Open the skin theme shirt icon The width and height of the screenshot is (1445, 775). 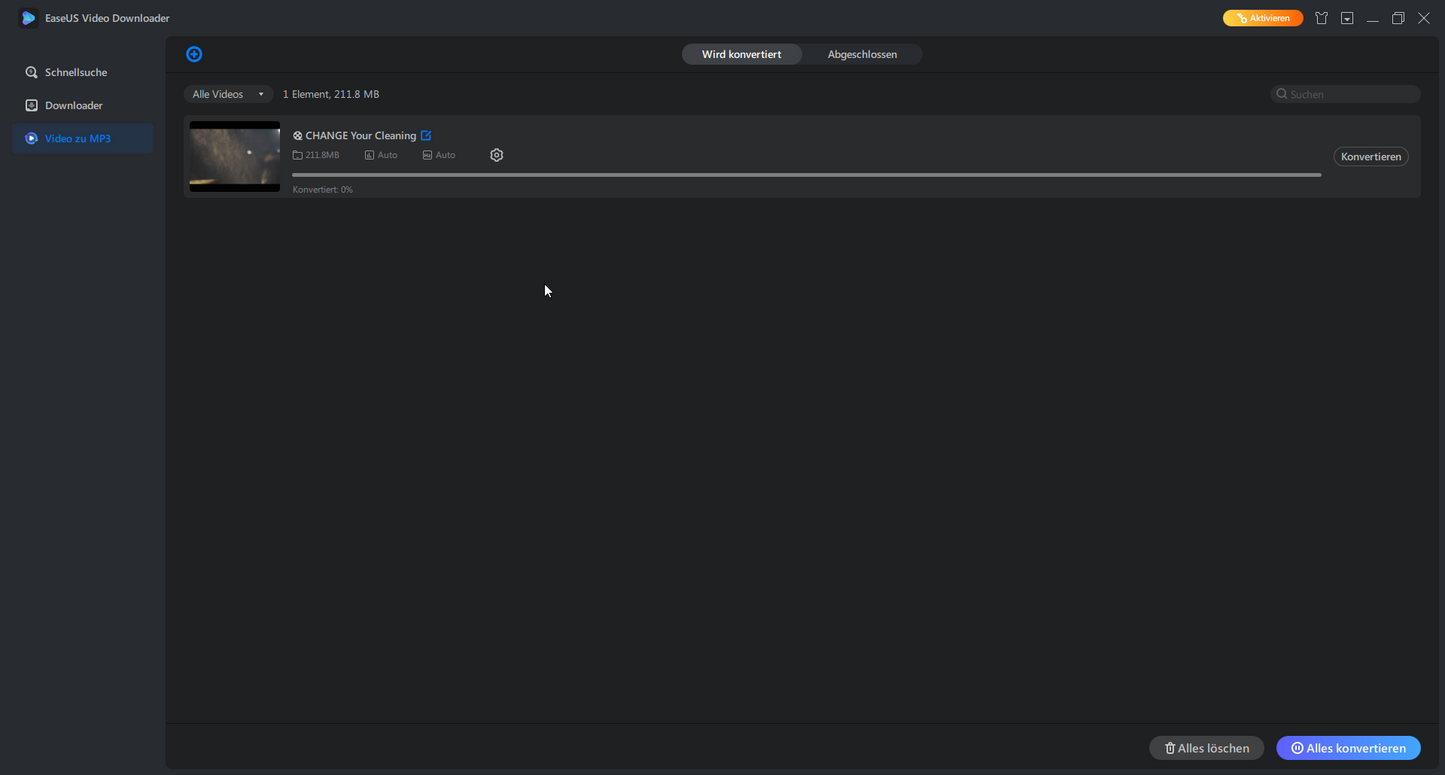click(1321, 18)
